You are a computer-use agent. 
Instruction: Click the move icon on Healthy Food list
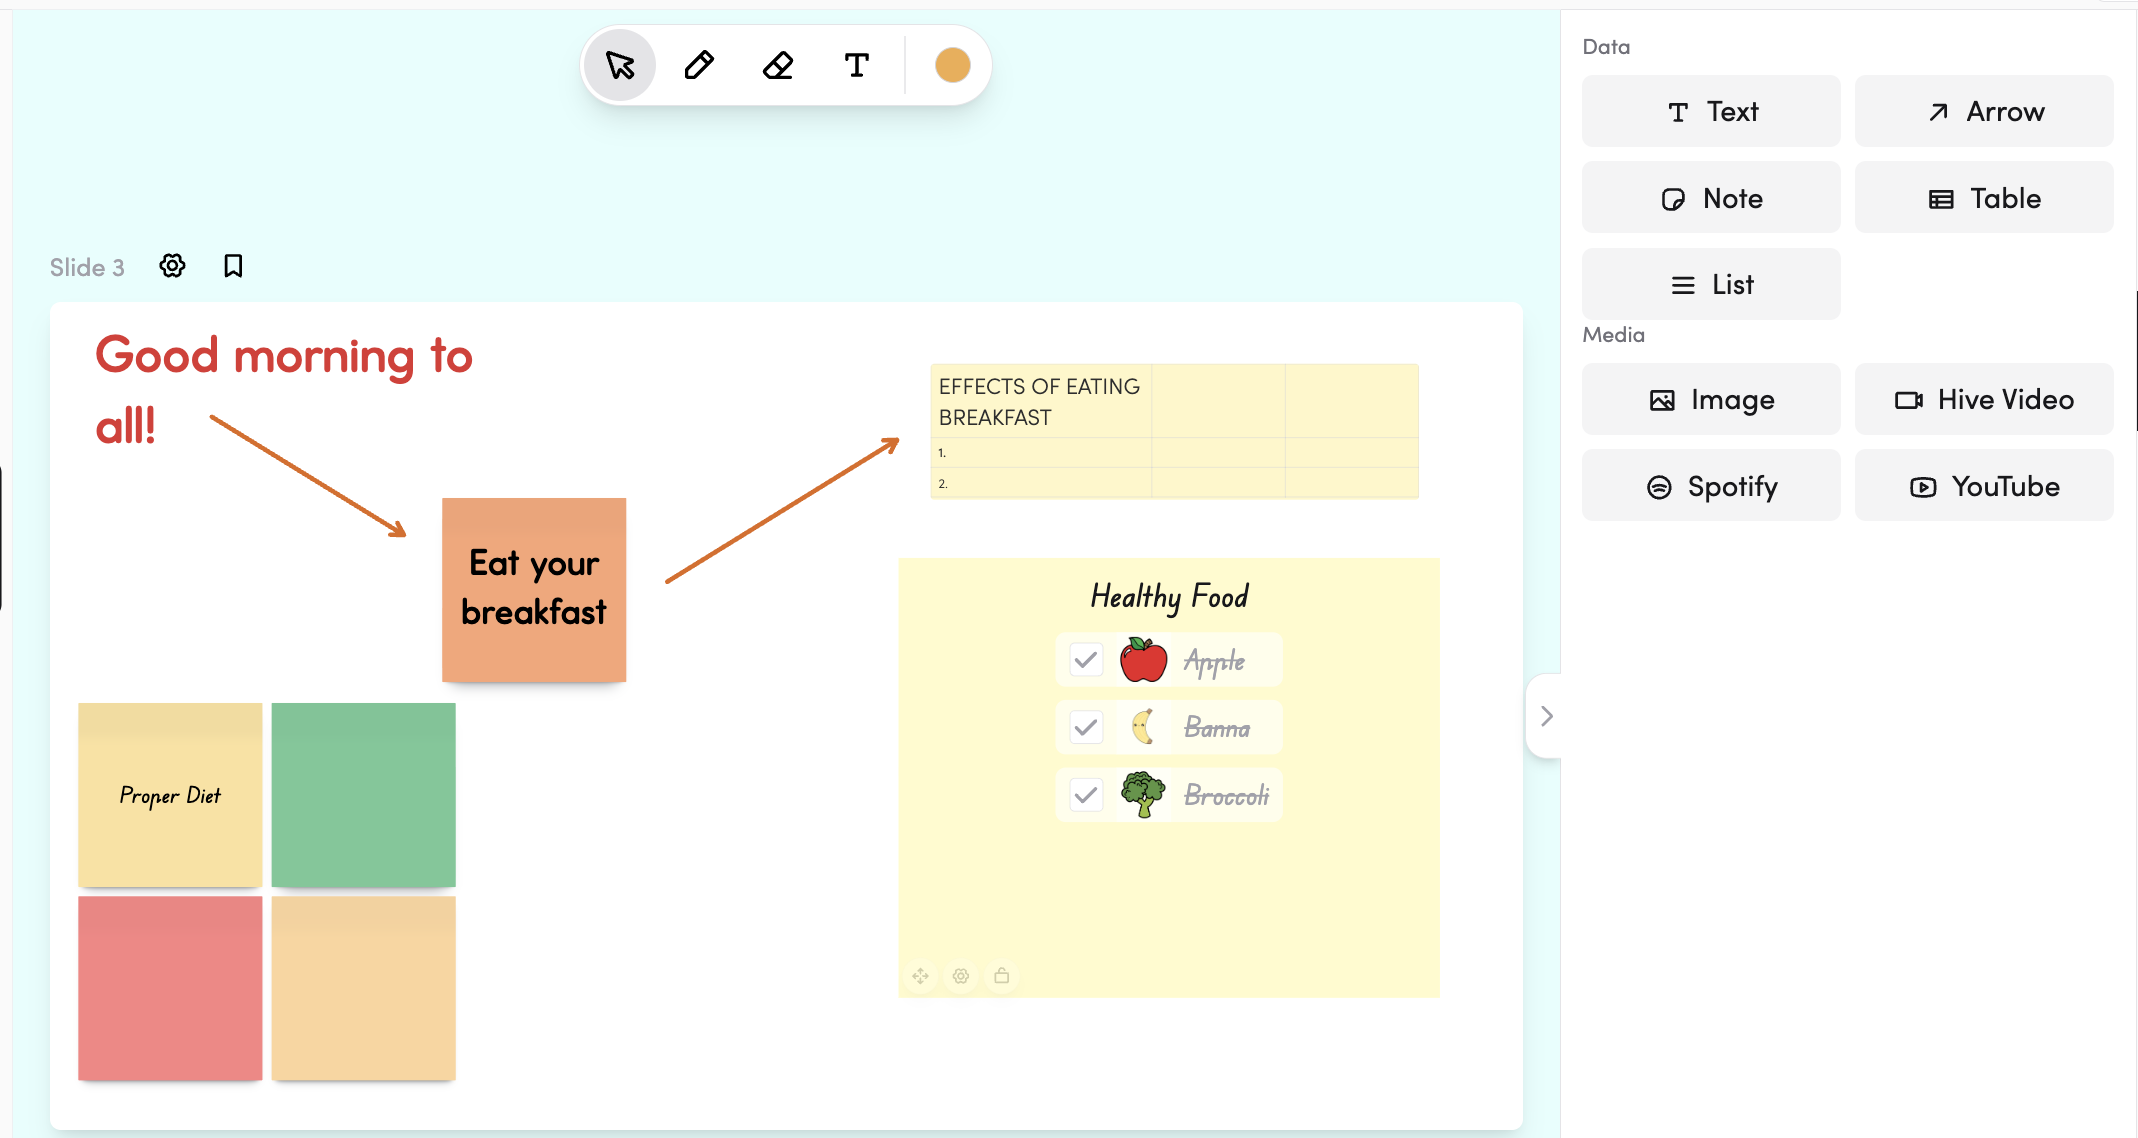pyautogui.click(x=920, y=975)
